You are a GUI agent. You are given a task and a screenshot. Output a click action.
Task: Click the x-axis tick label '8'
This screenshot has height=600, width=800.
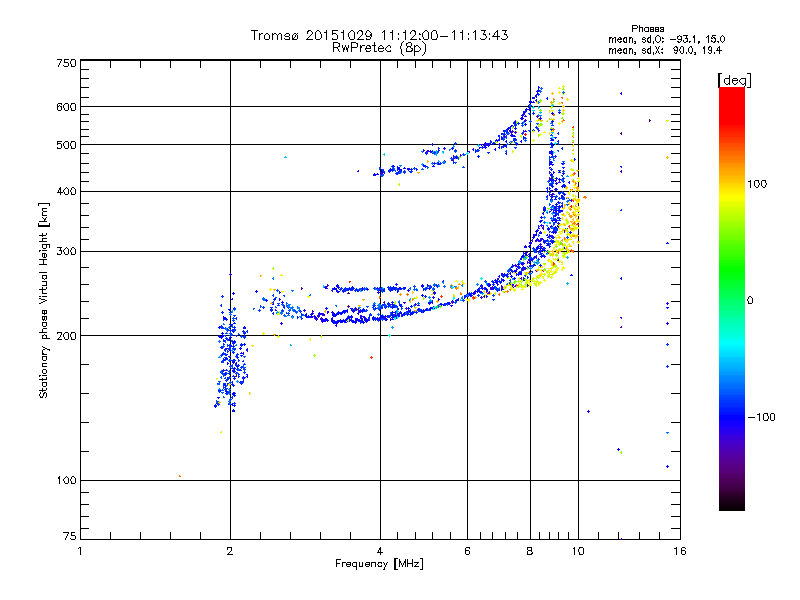coord(530,551)
